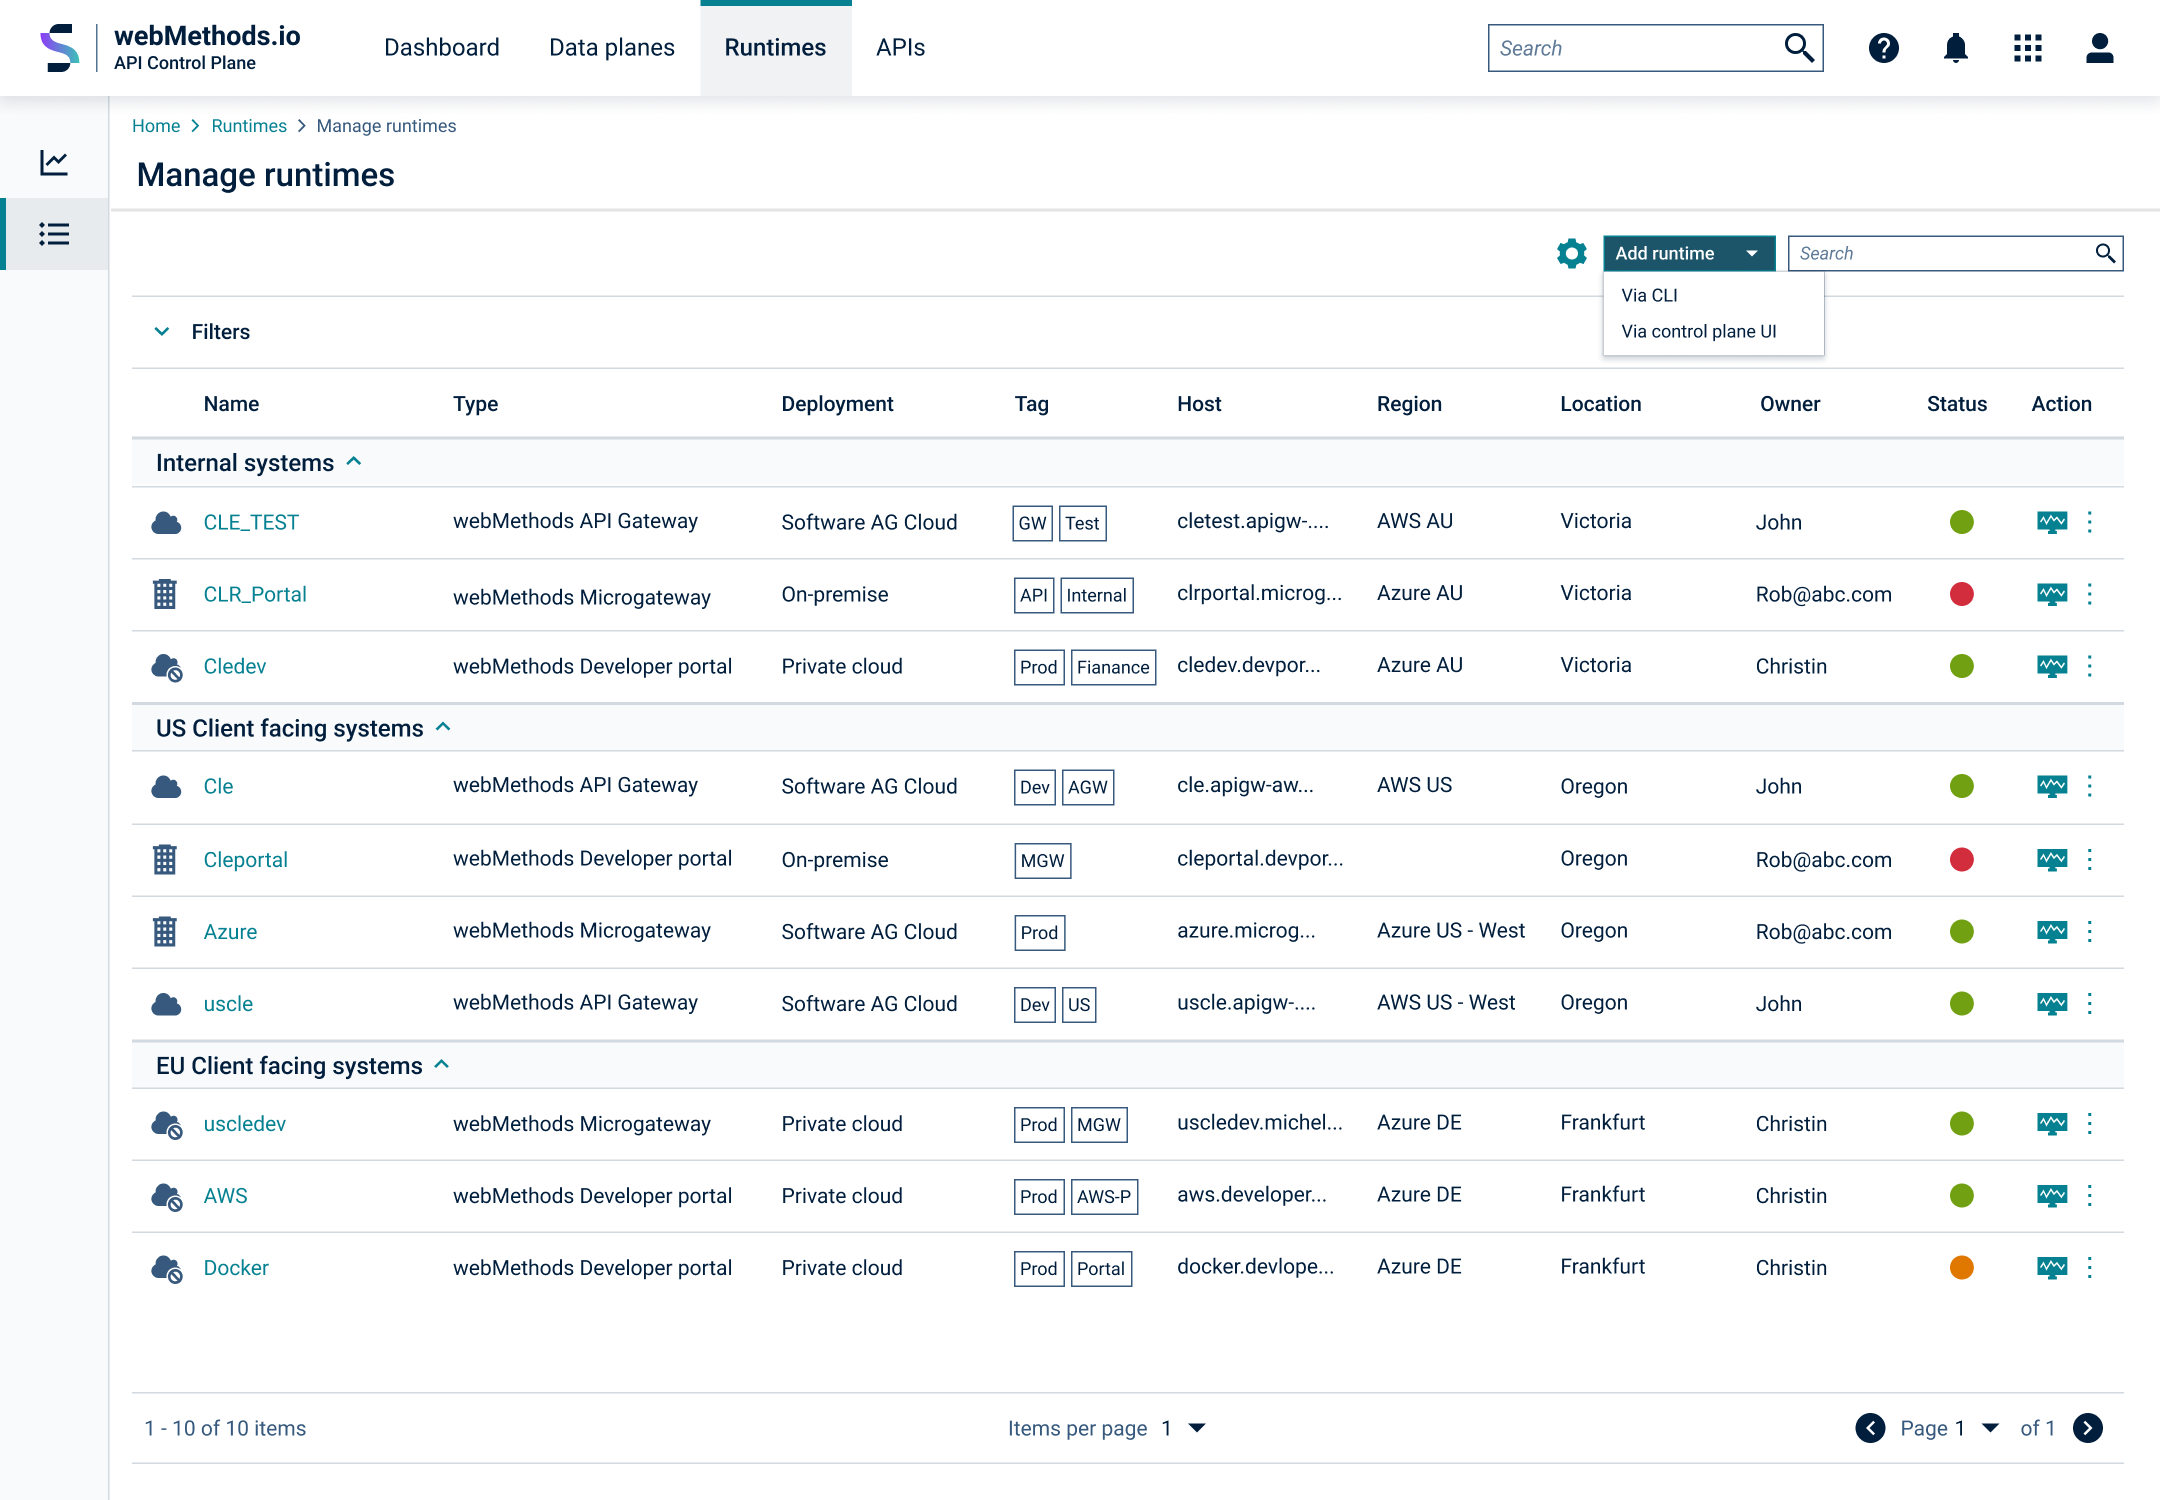Image resolution: width=2160 pixels, height=1500 pixels.
Task: Click the Home breadcrumb link
Action: click(x=156, y=126)
